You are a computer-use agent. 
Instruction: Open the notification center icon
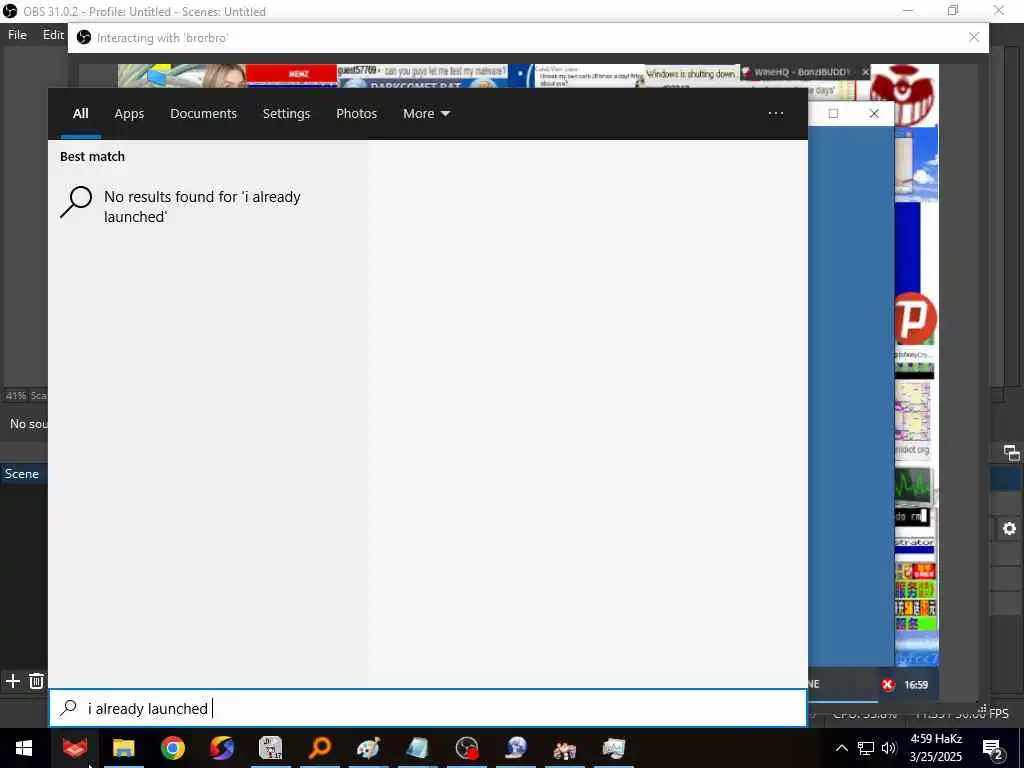pyautogui.click(x=993, y=748)
